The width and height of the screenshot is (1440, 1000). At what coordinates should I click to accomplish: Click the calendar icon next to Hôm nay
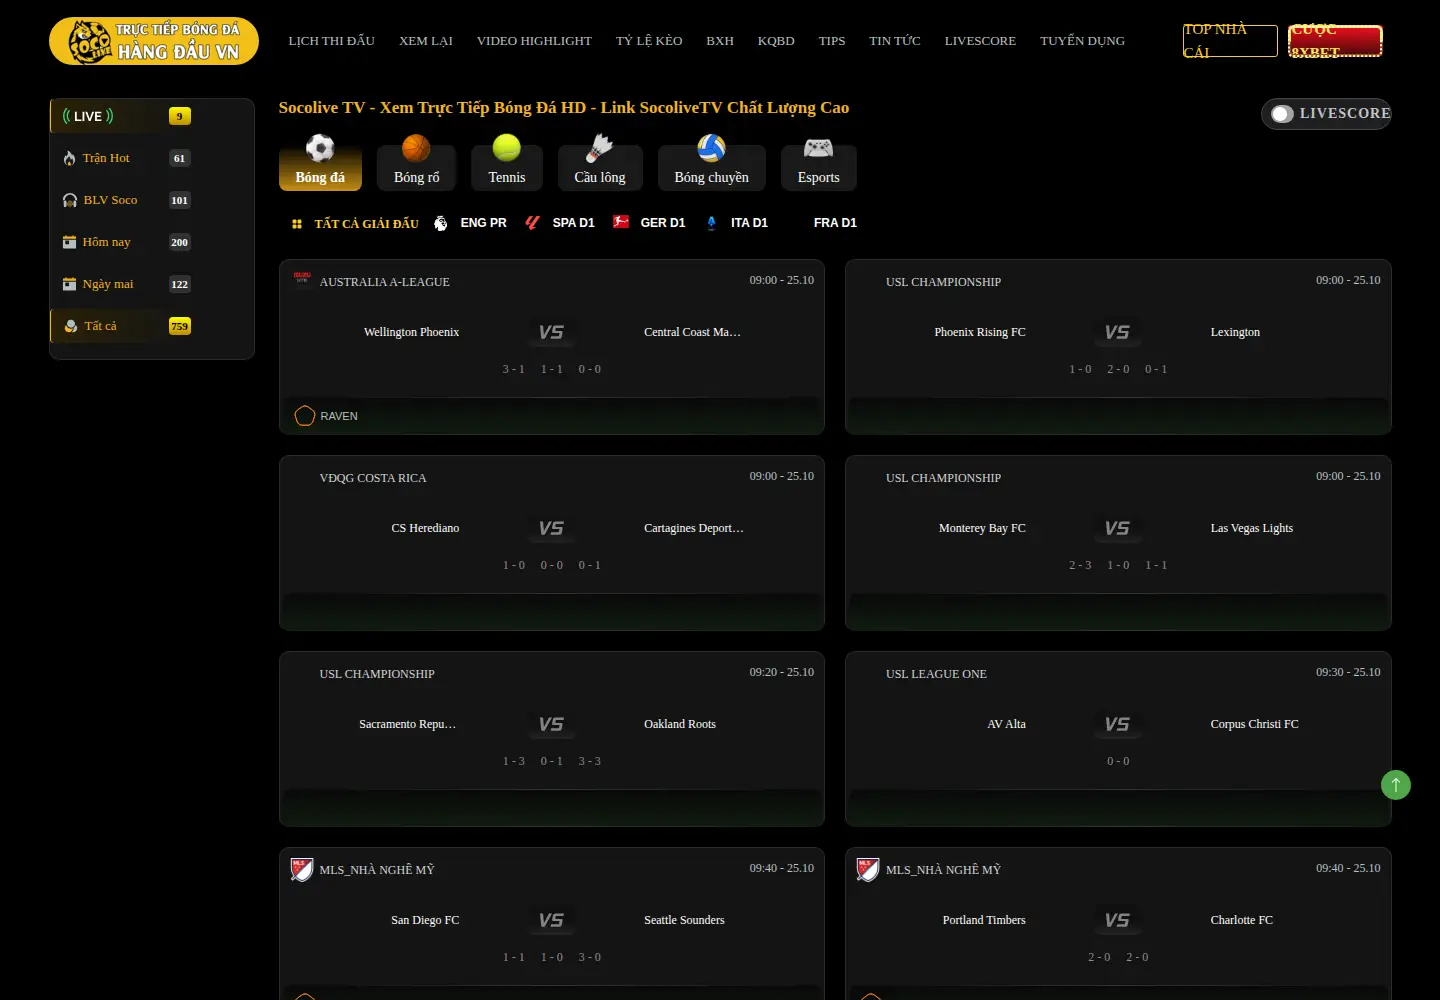pos(70,242)
